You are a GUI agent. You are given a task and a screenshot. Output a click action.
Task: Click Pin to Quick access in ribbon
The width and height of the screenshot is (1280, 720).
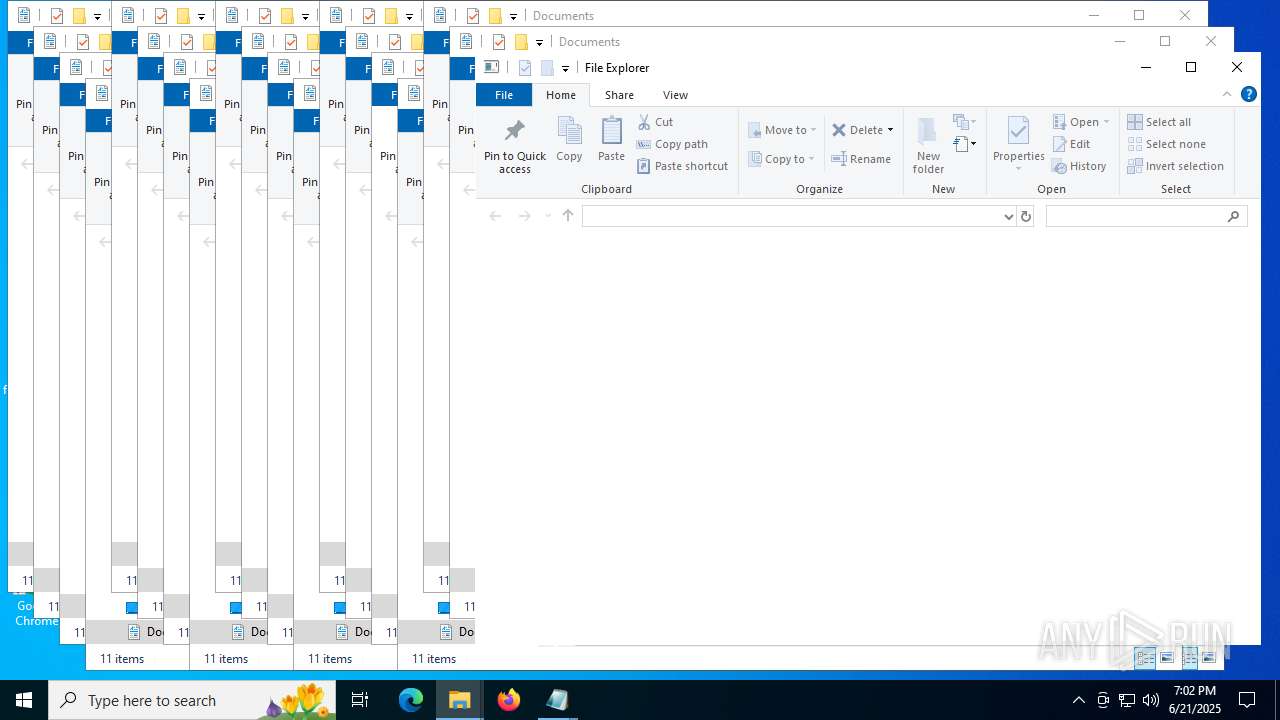pyautogui.click(x=515, y=147)
